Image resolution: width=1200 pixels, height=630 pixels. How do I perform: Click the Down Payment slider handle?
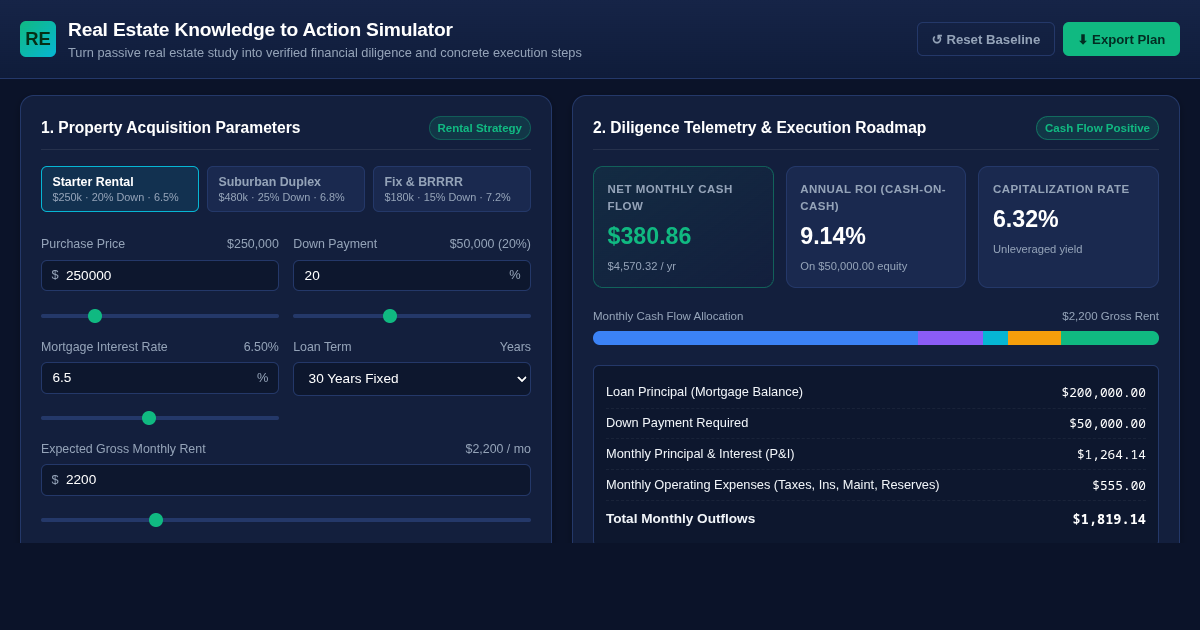pyautogui.click(x=390, y=316)
